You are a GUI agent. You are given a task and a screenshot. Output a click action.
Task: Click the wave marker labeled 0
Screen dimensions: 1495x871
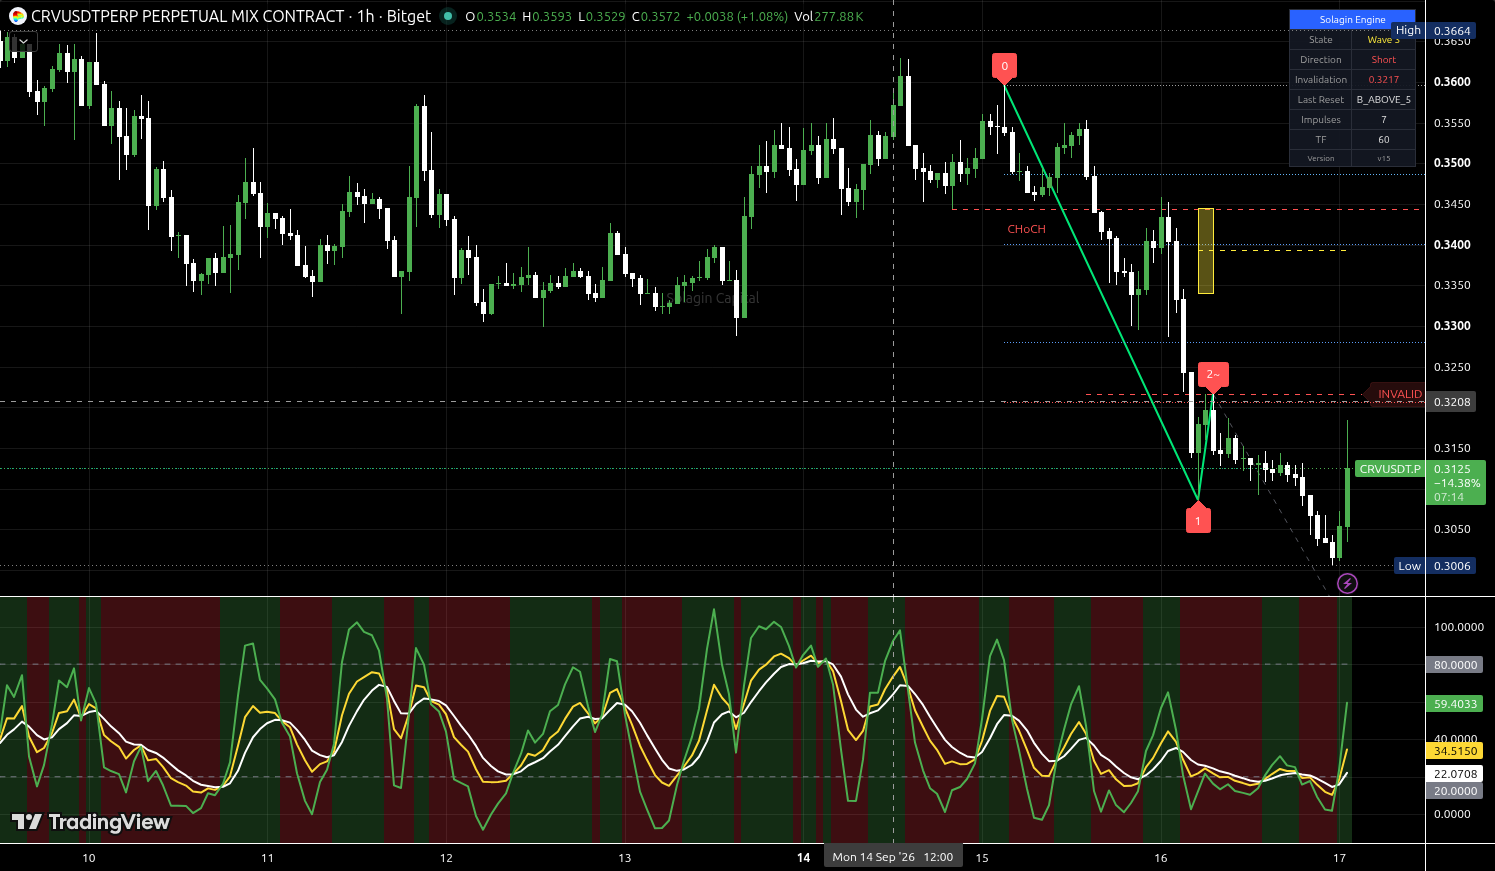(1005, 68)
